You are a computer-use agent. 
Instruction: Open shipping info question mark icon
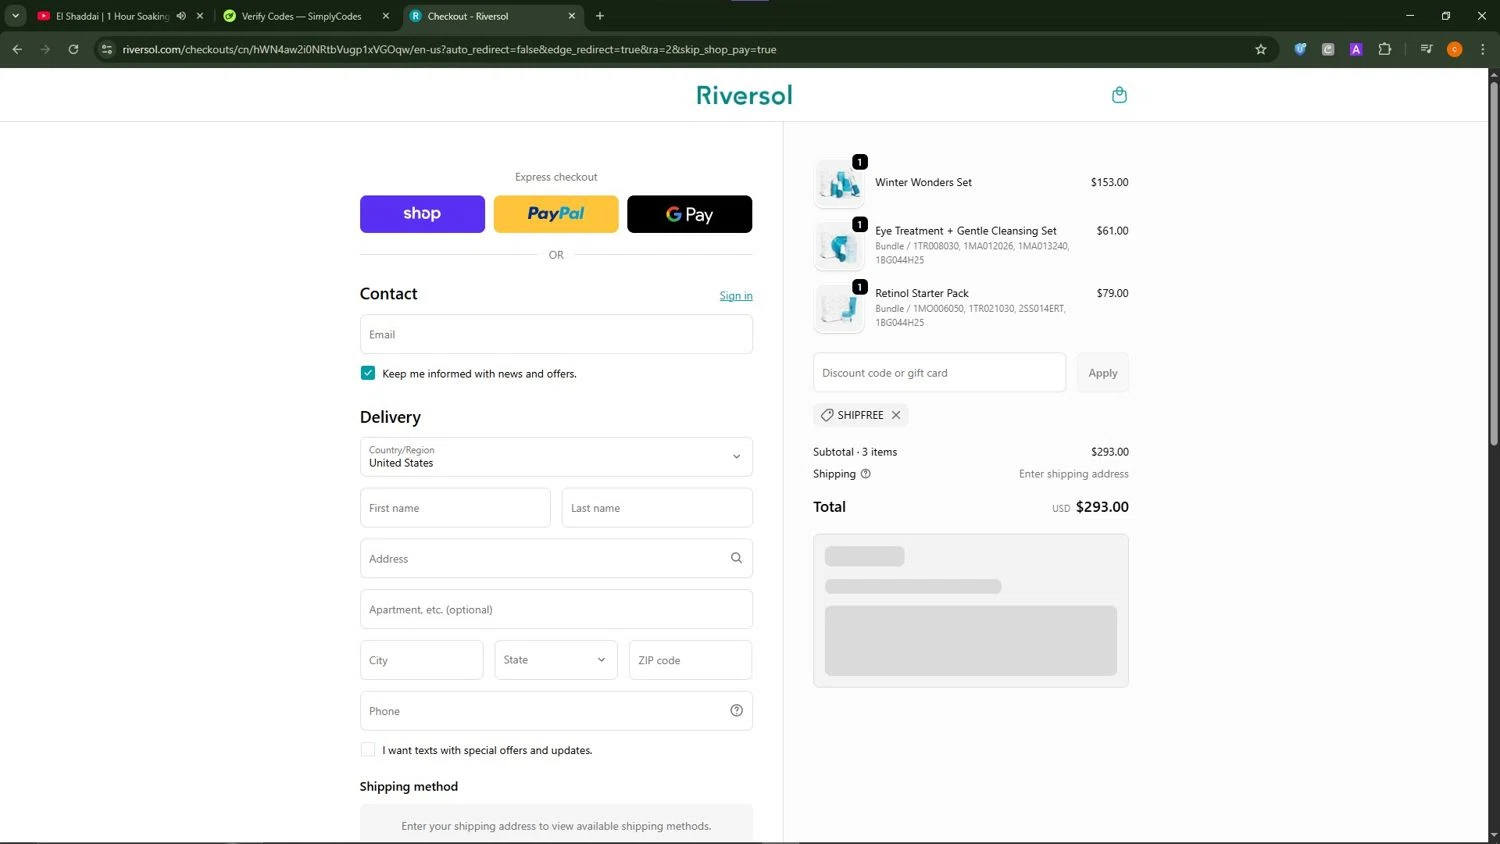tap(866, 474)
